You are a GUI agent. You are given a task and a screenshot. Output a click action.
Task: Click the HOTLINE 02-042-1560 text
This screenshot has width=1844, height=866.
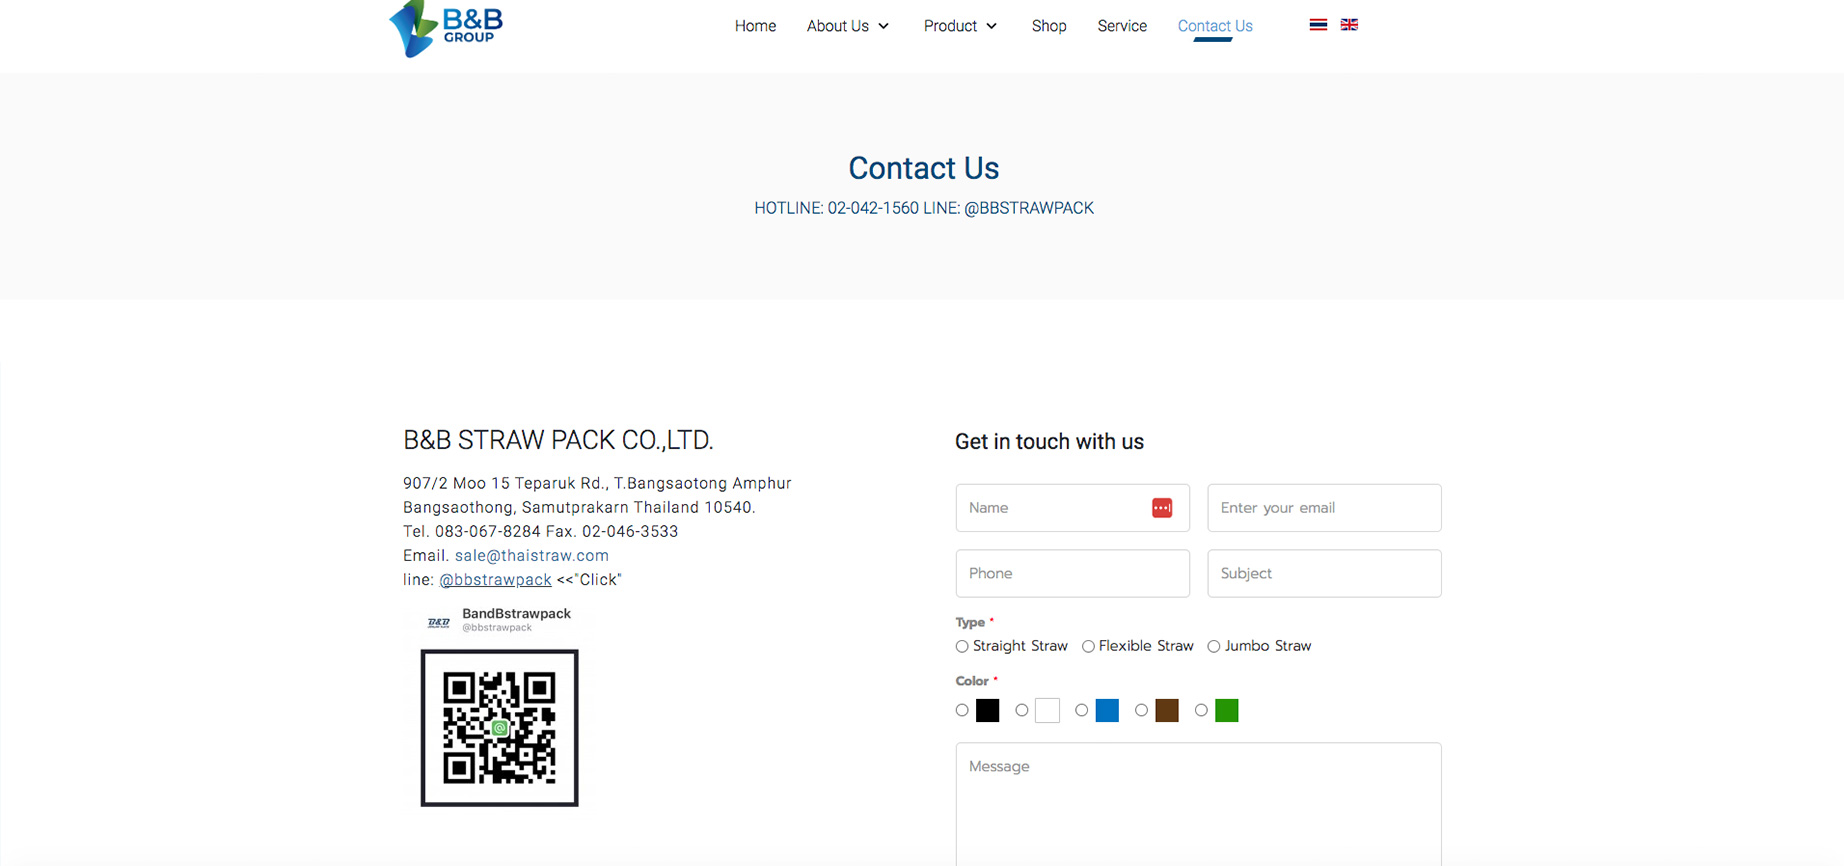[836, 208]
